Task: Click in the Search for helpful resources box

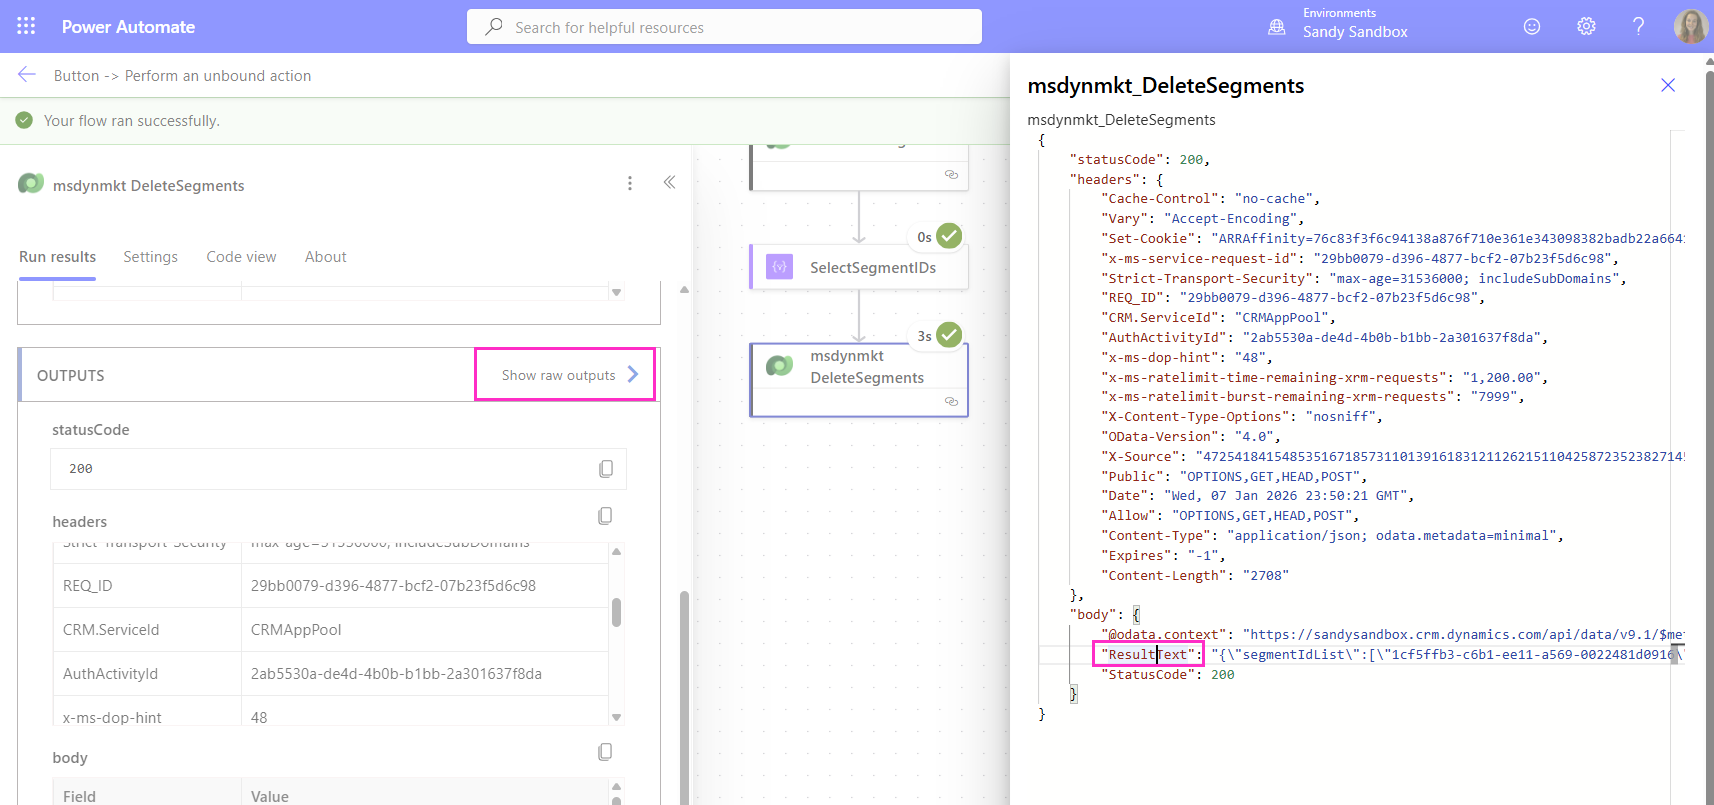Action: point(724,27)
